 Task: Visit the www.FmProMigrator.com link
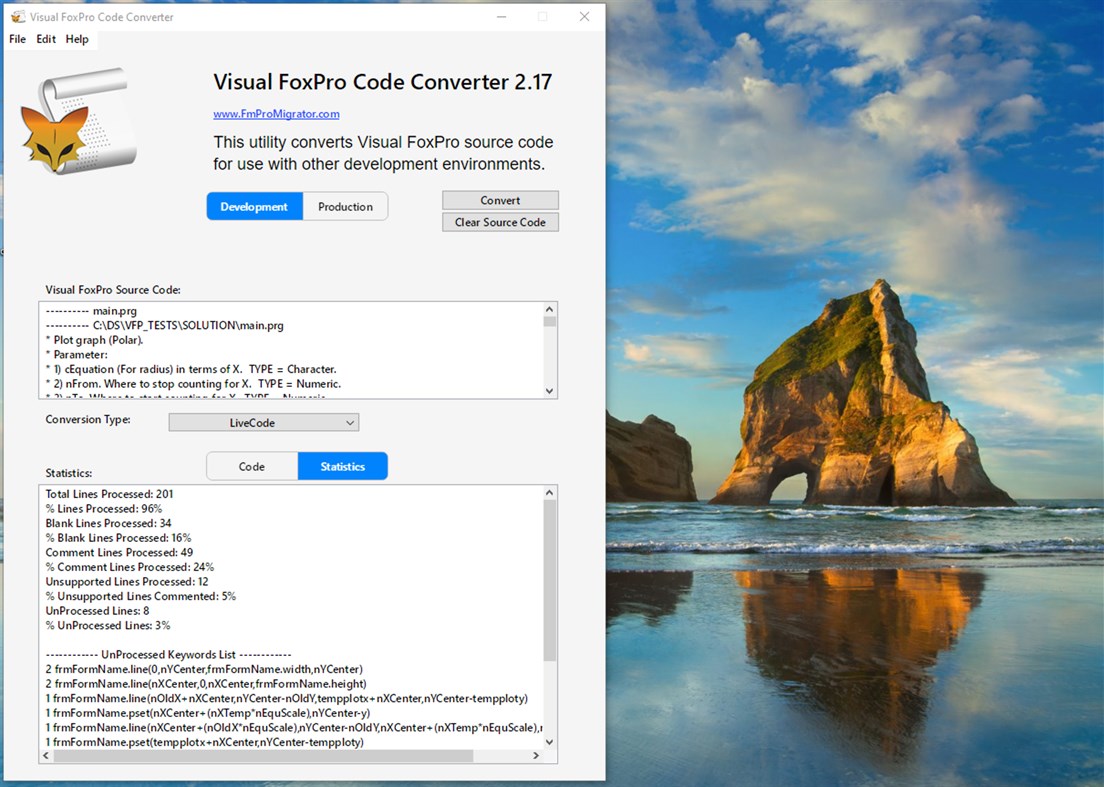coord(276,113)
